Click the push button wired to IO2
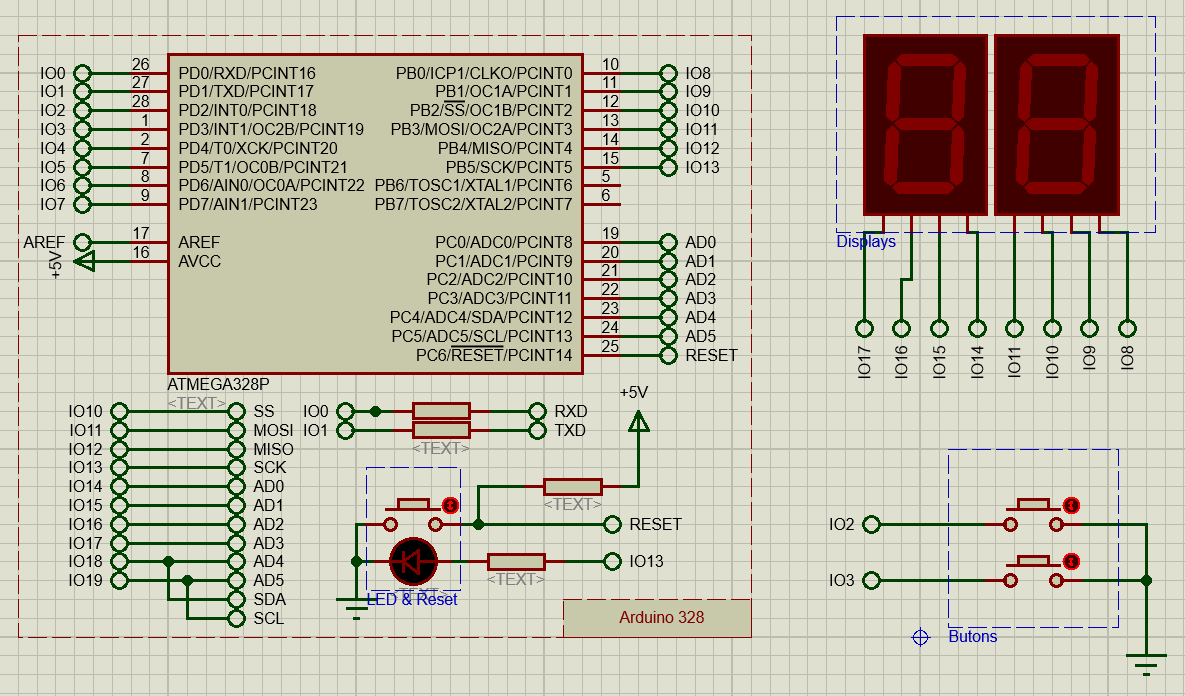 click(1033, 514)
